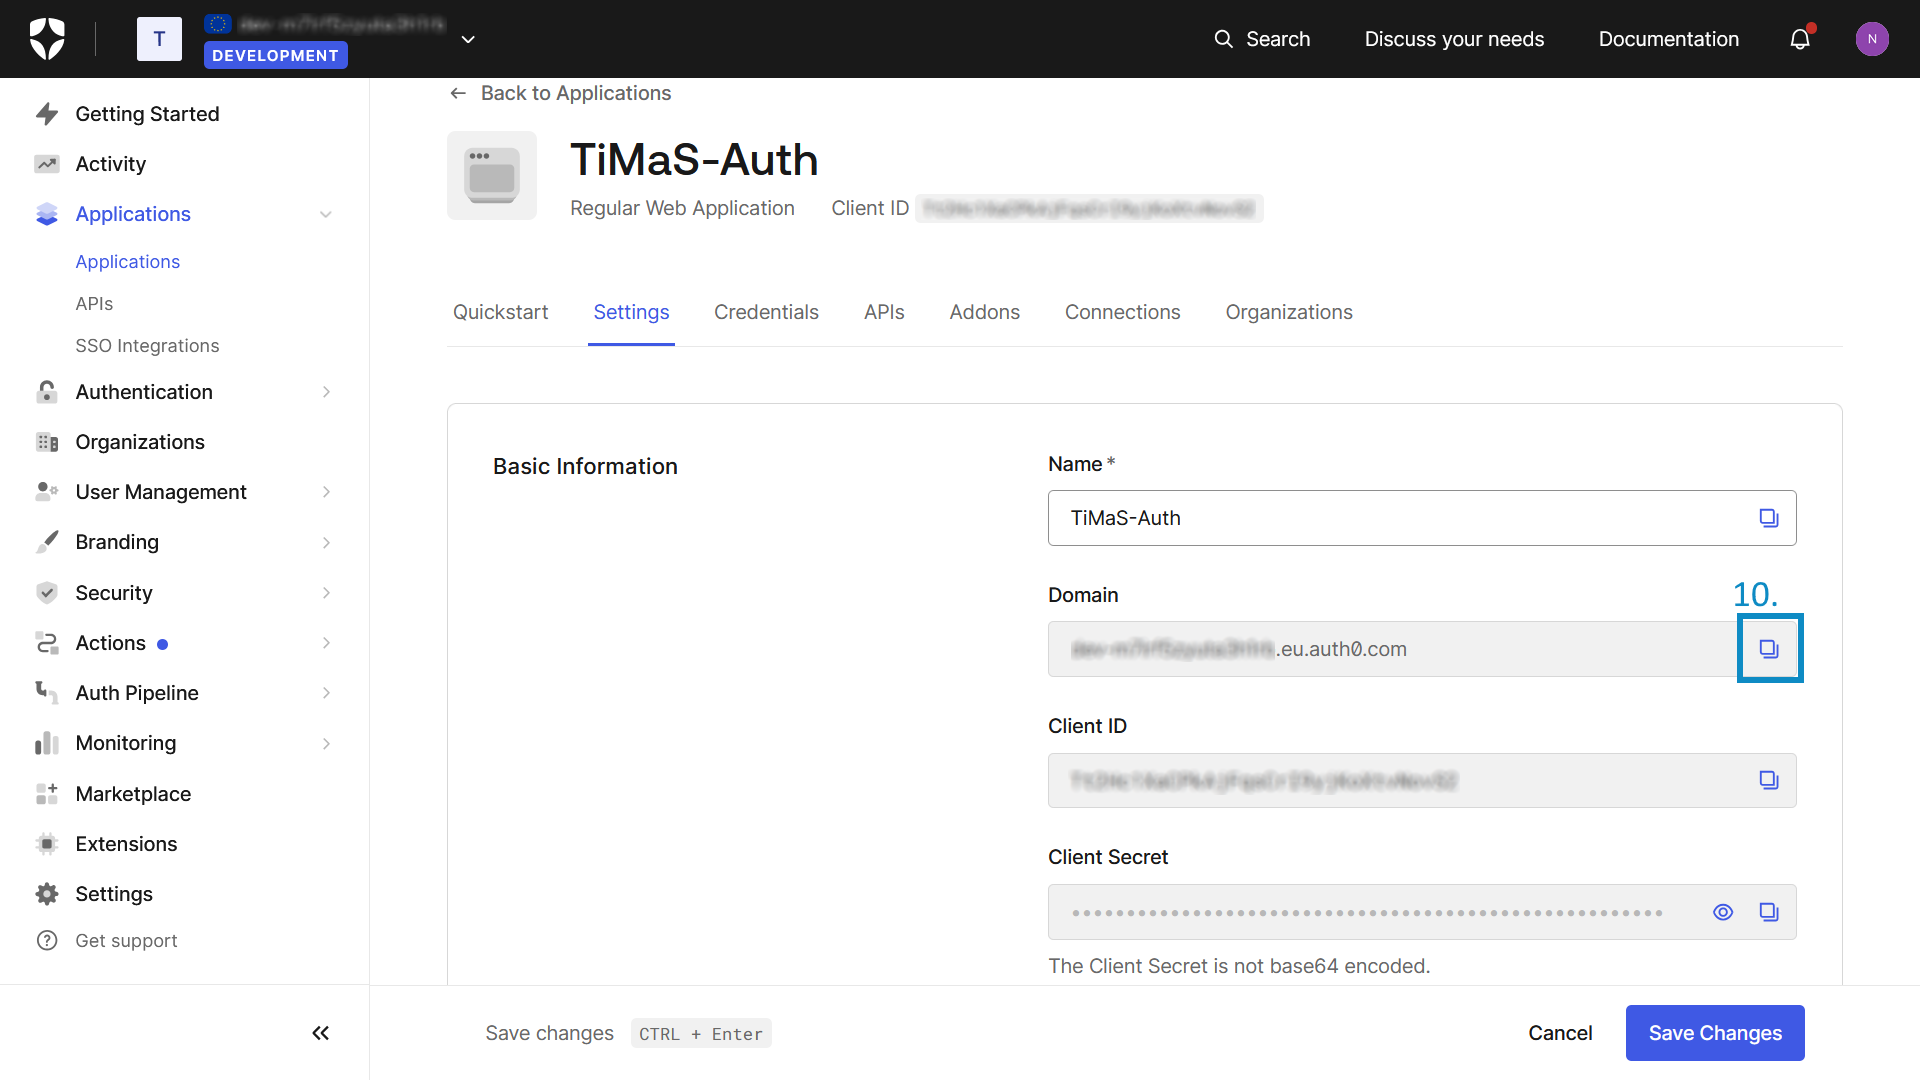Open Documentation link
This screenshot has width=1920, height=1080.
click(x=1668, y=39)
